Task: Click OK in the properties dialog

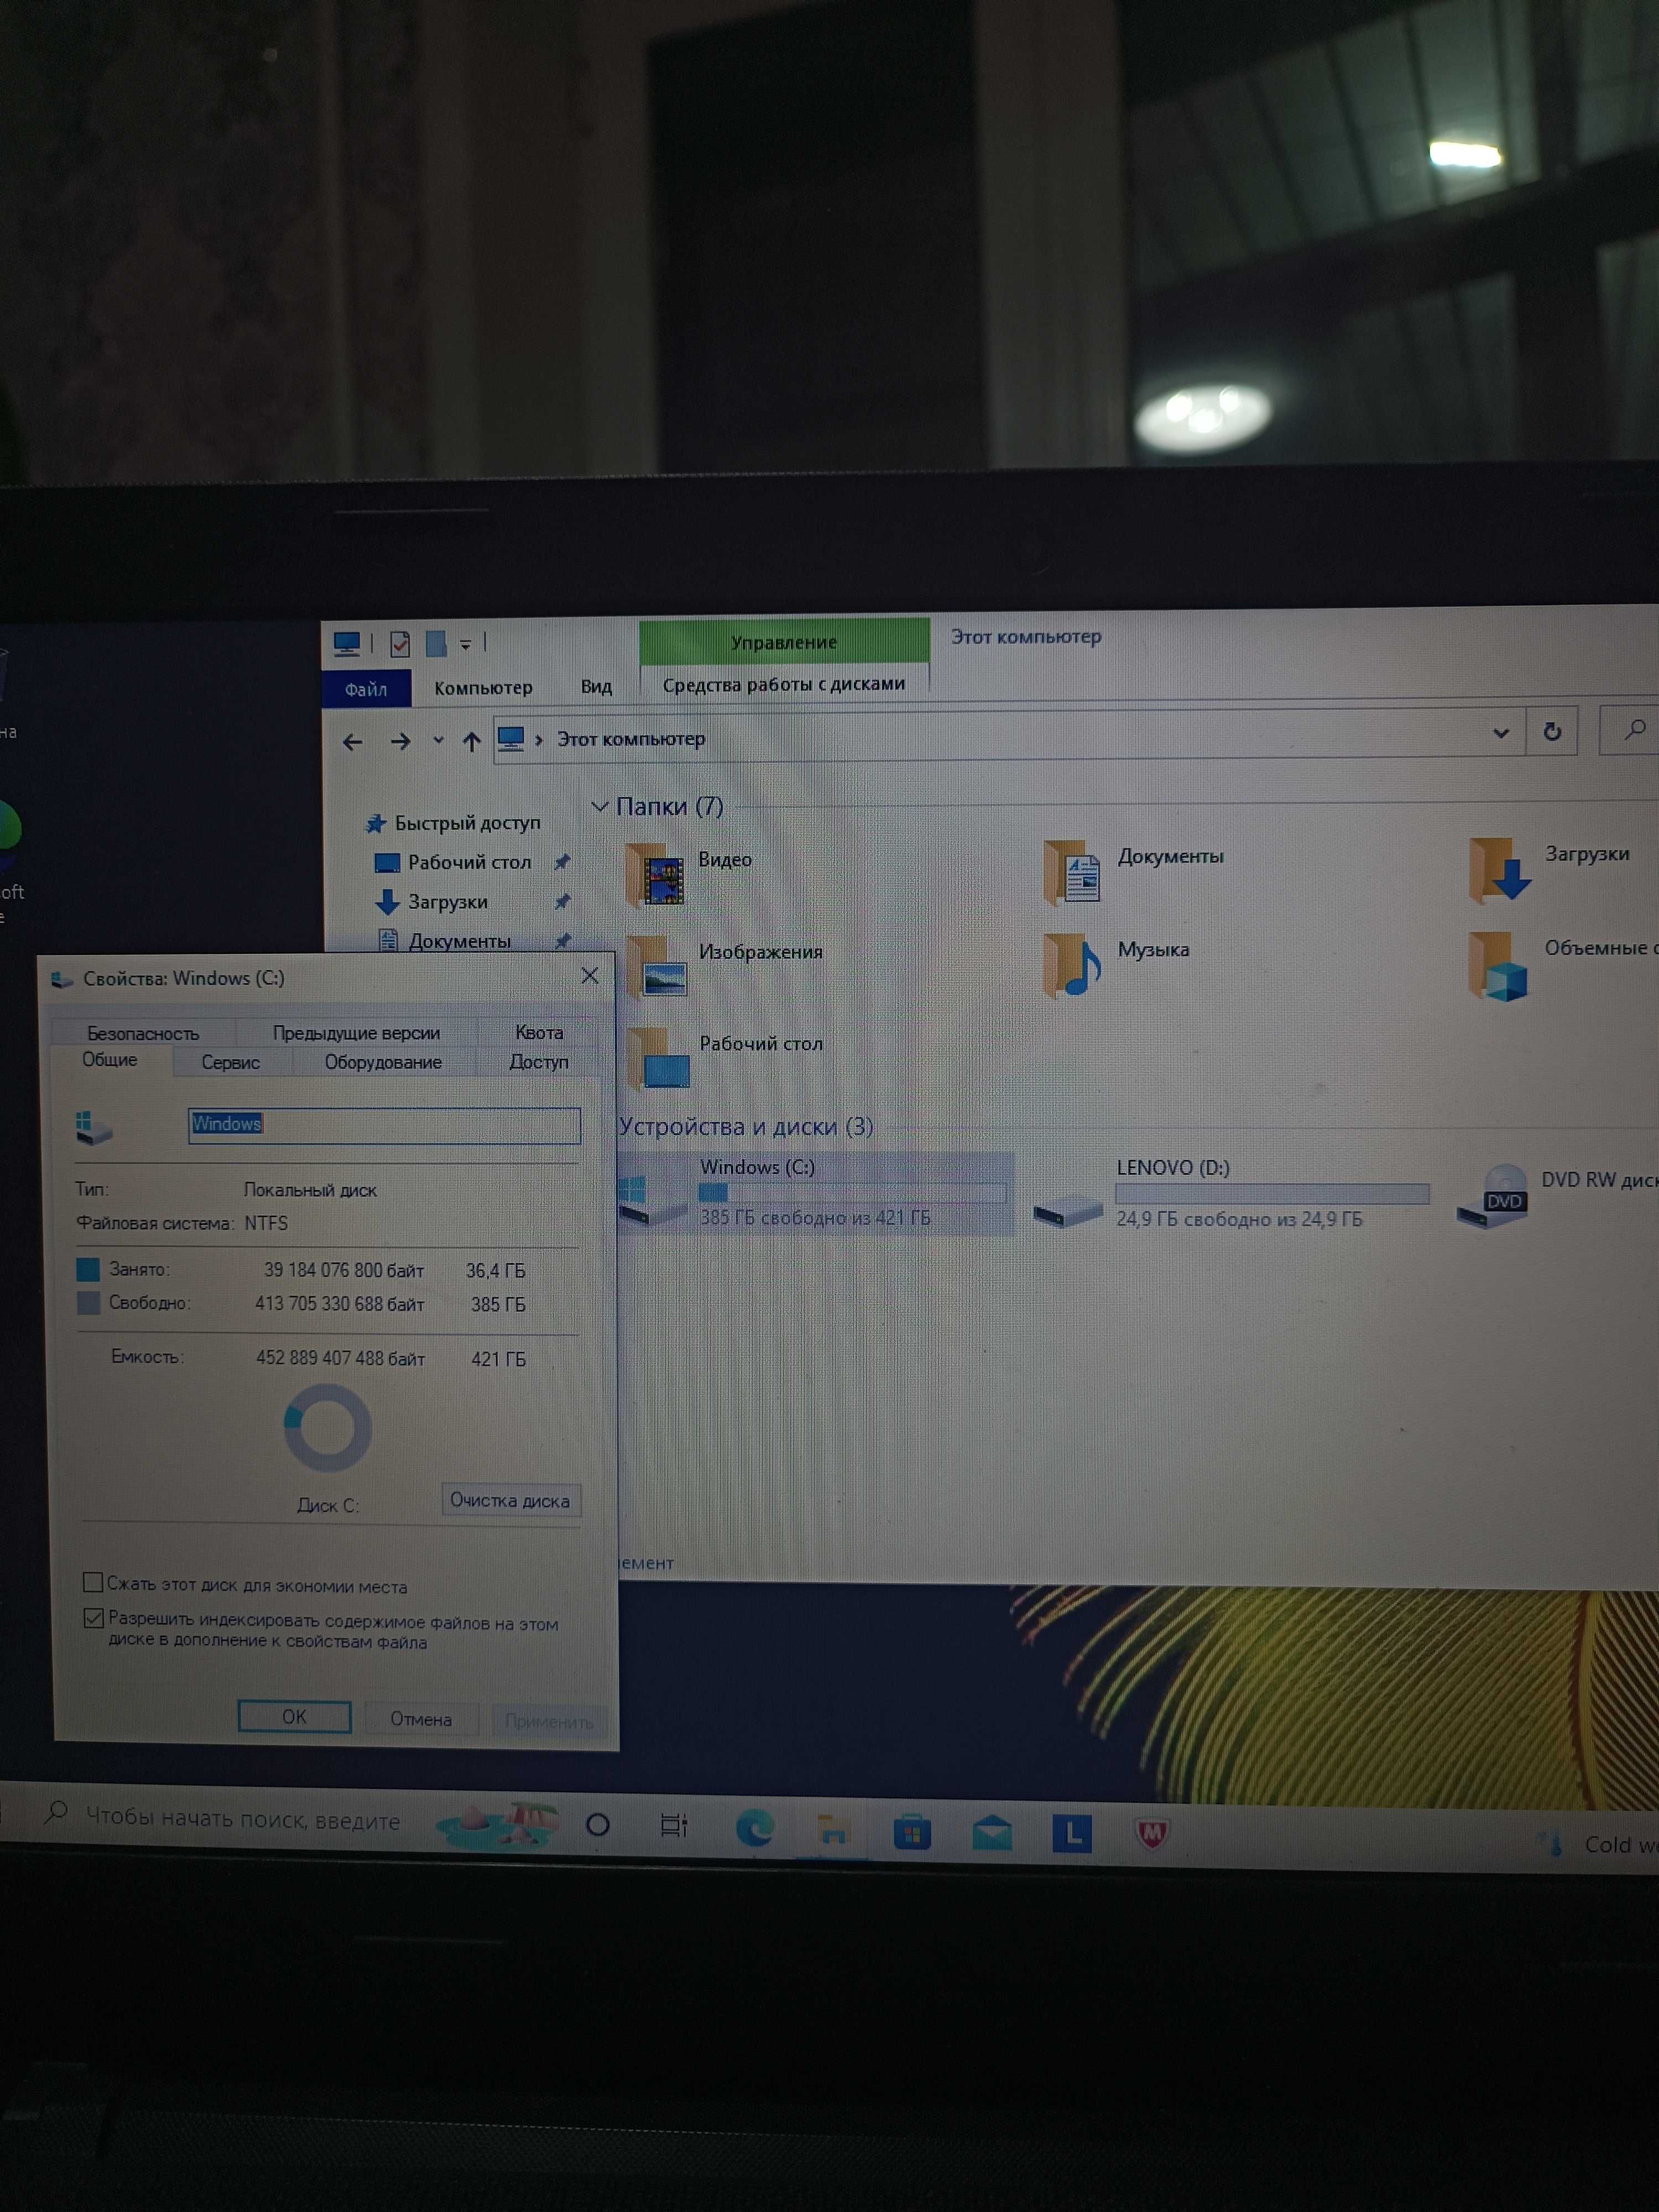Action: tap(294, 1717)
